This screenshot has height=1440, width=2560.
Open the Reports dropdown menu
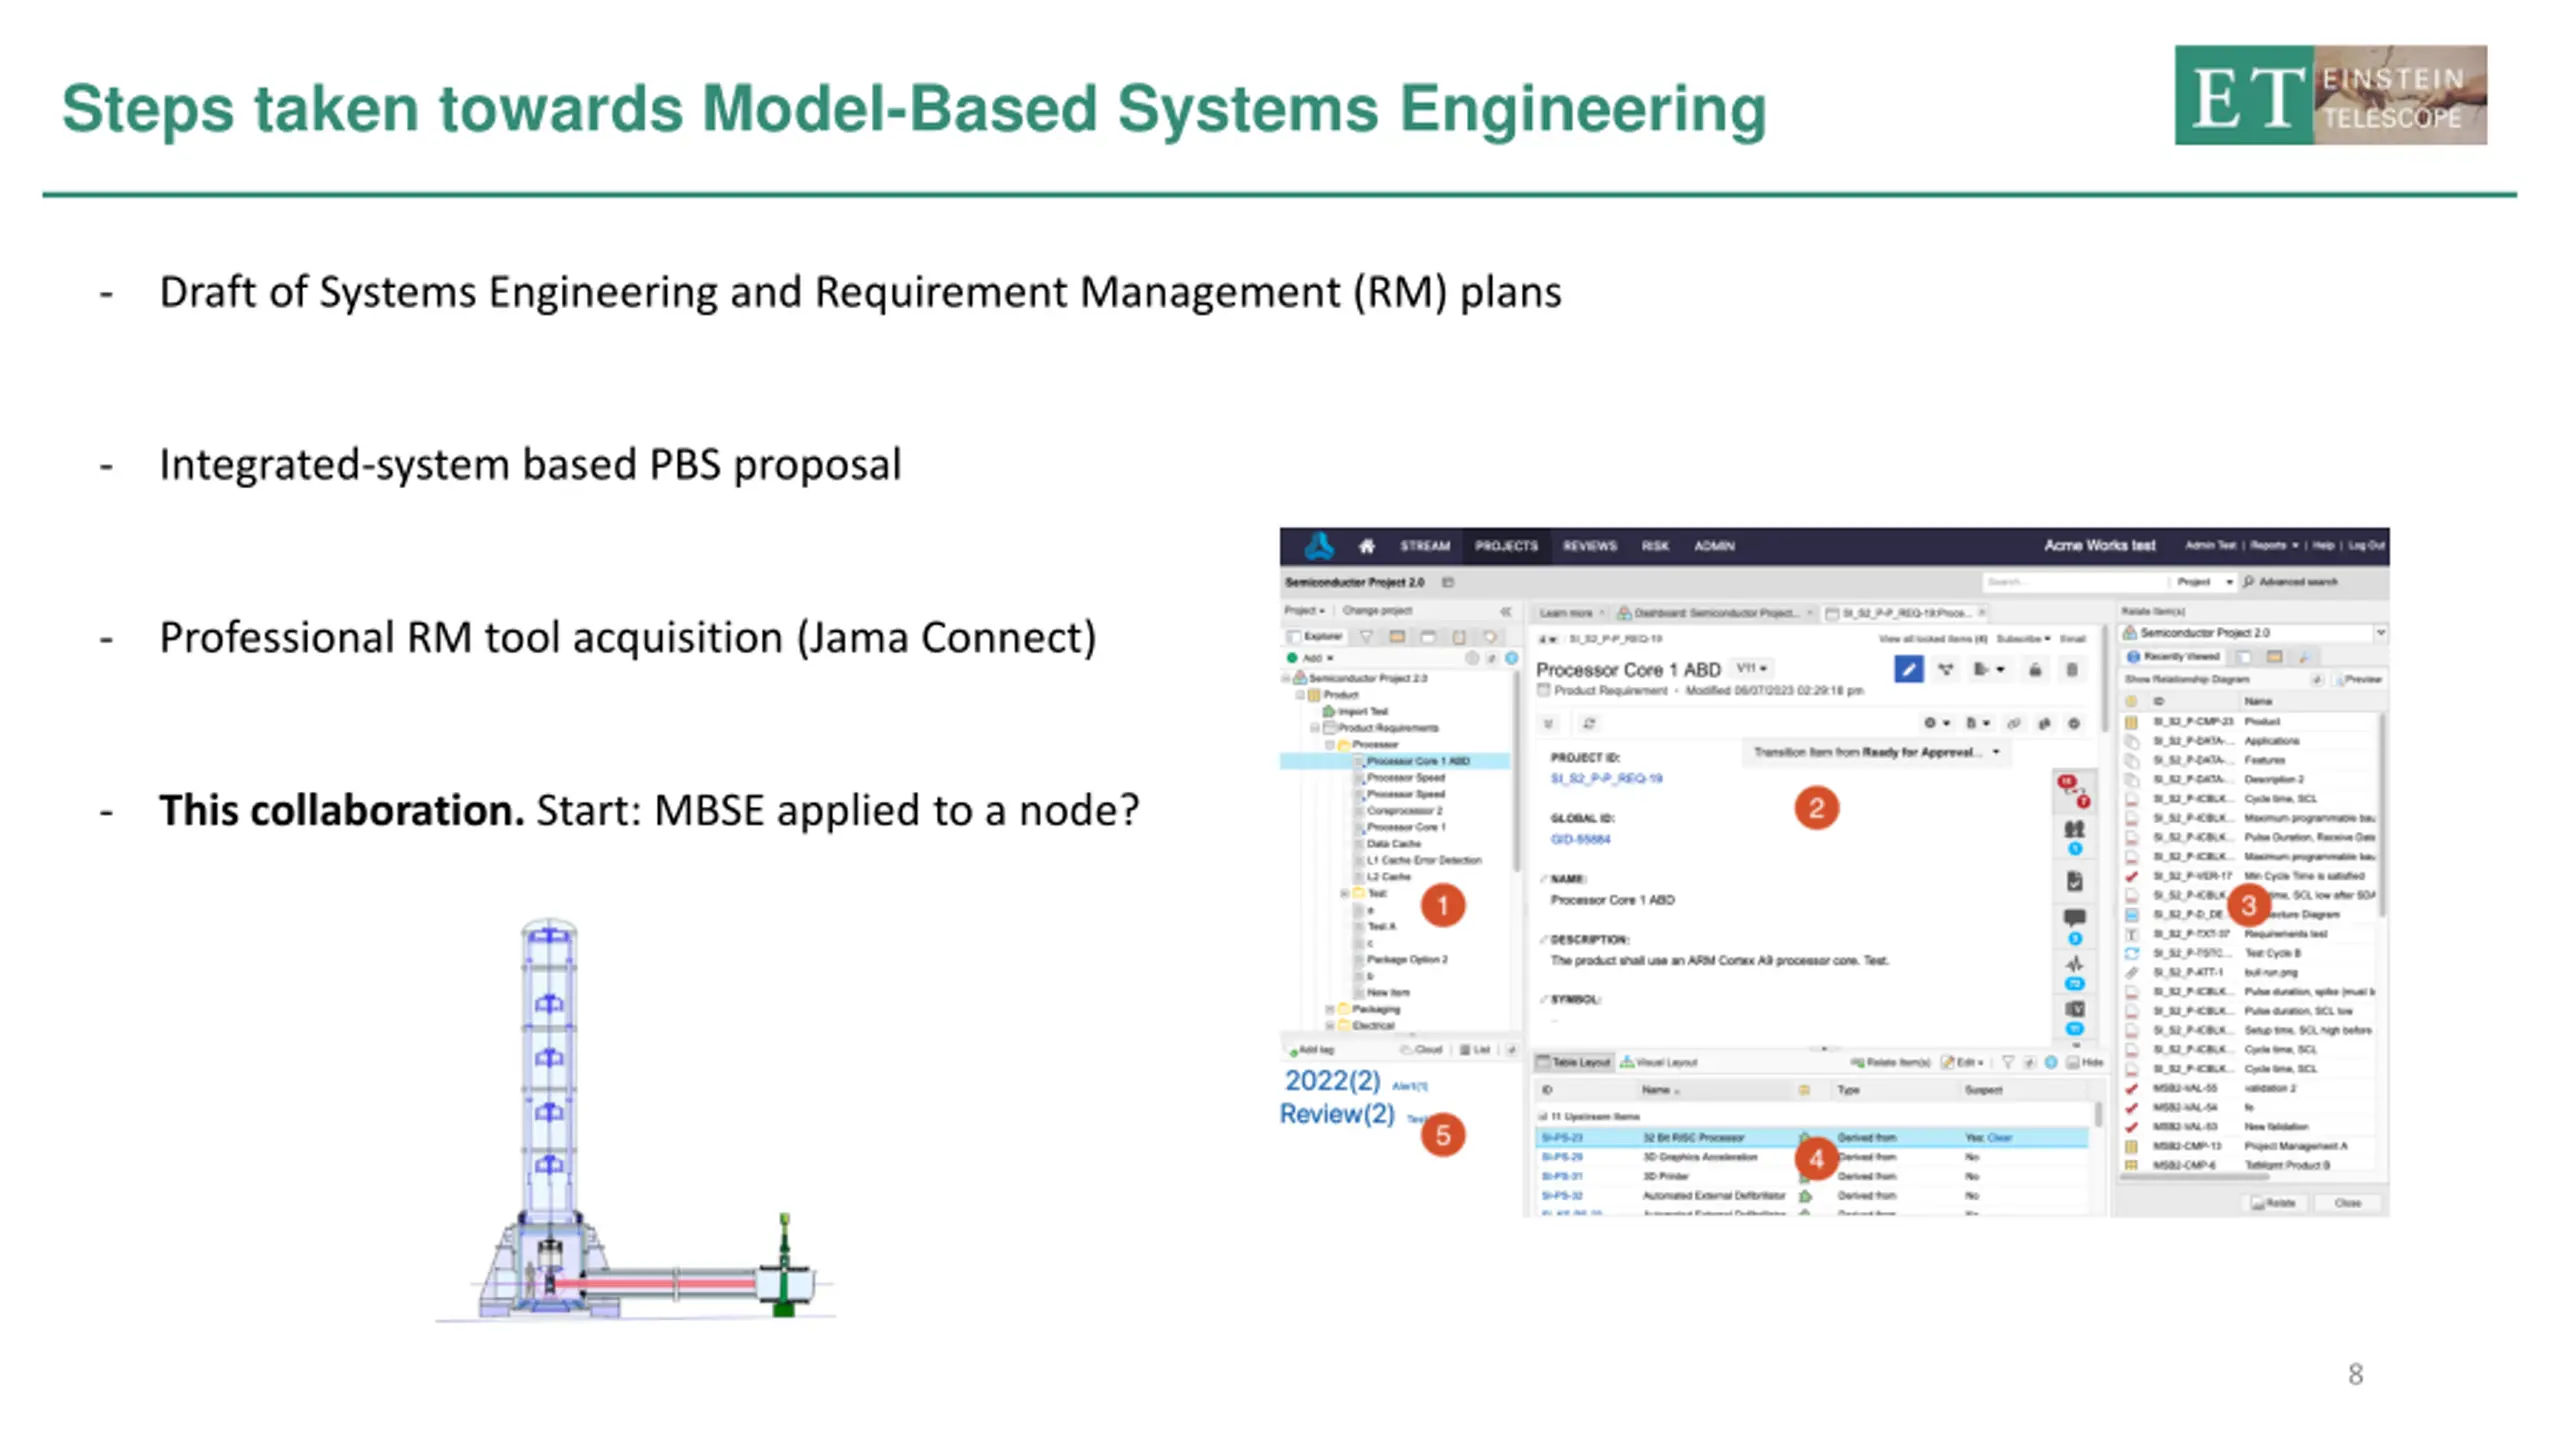click(x=2275, y=546)
